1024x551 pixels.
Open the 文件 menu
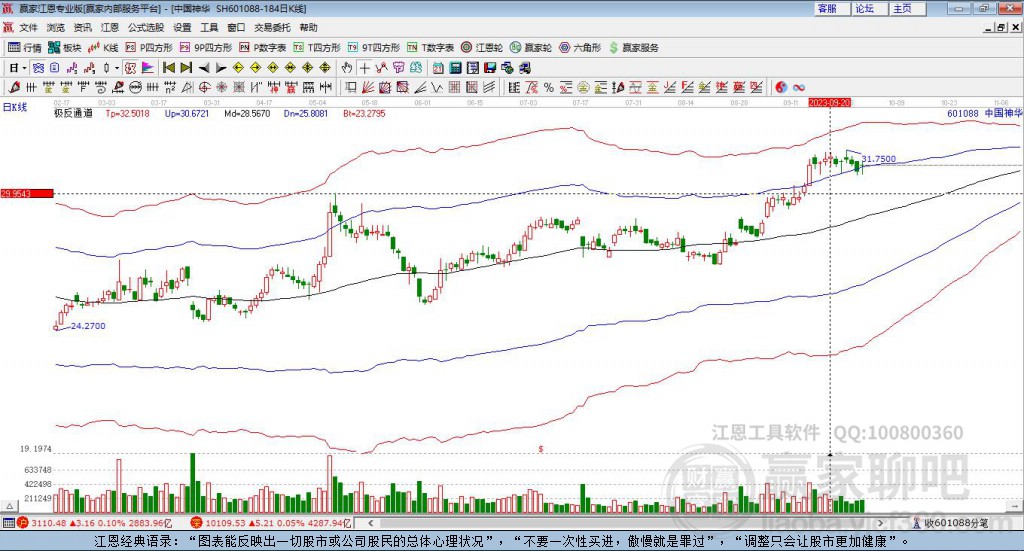(x=28, y=27)
